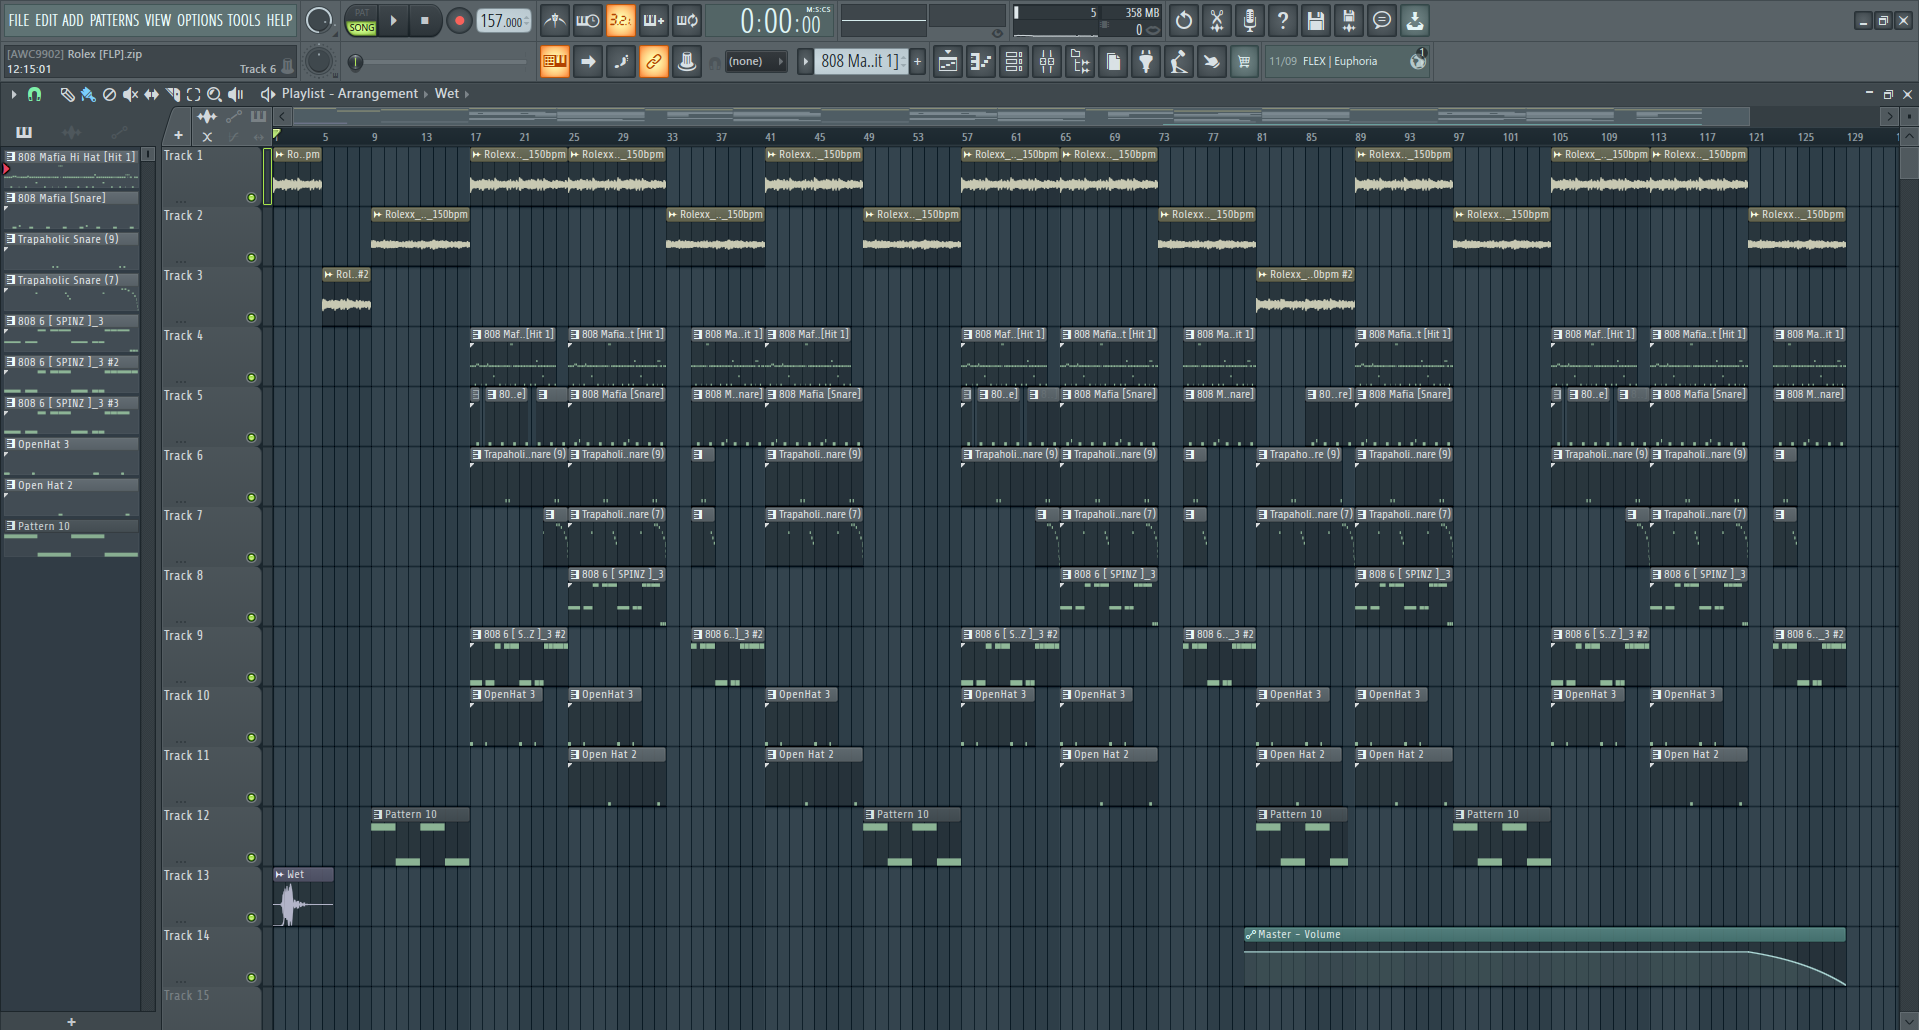Open the 808 Ma..it 1 pattern selector
The image size is (1919, 1030).
coord(860,62)
